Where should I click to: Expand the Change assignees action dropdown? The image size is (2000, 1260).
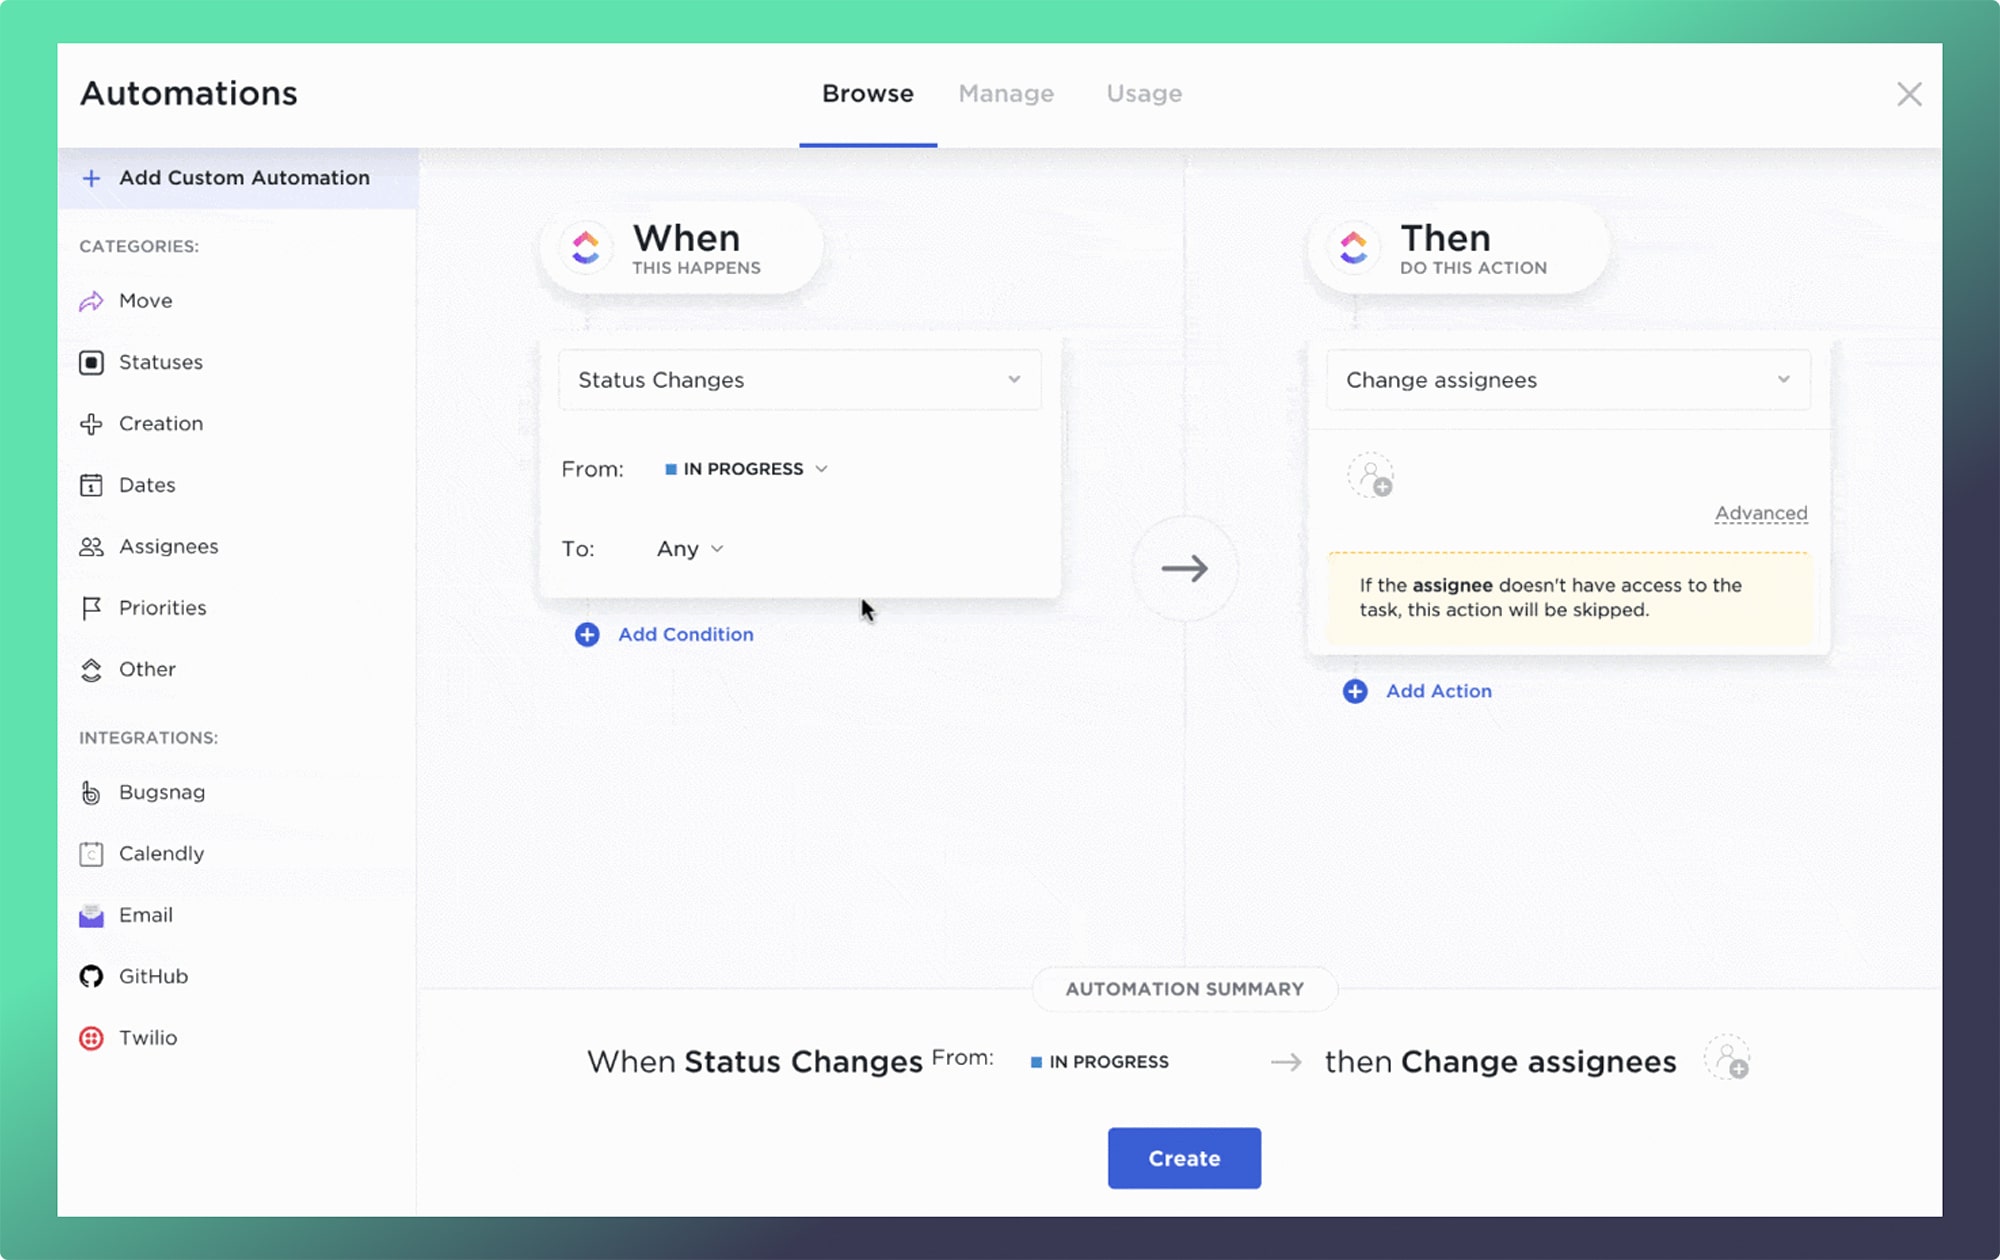(x=1567, y=379)
